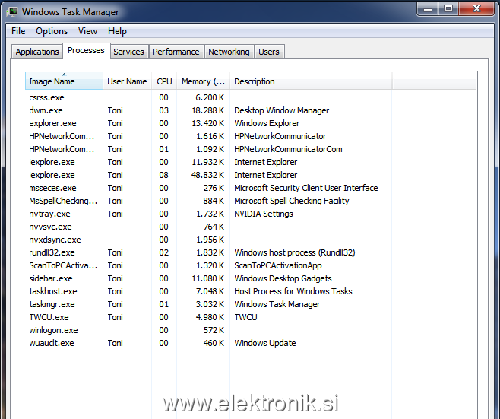Select the nvvsvc.exe process
The image size is (500, 419).
tap(250, 227)
